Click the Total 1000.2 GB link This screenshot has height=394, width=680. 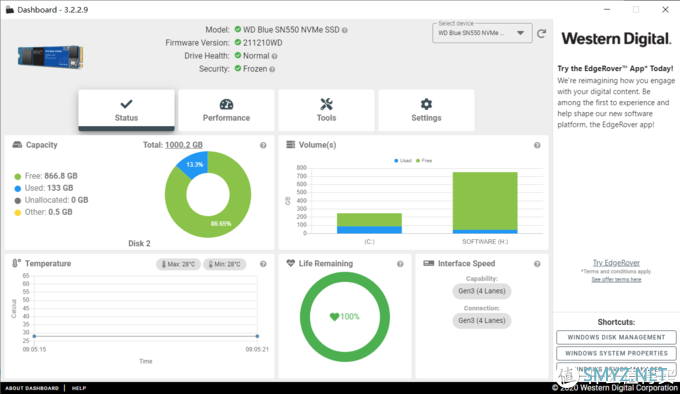tap(184, 145)
